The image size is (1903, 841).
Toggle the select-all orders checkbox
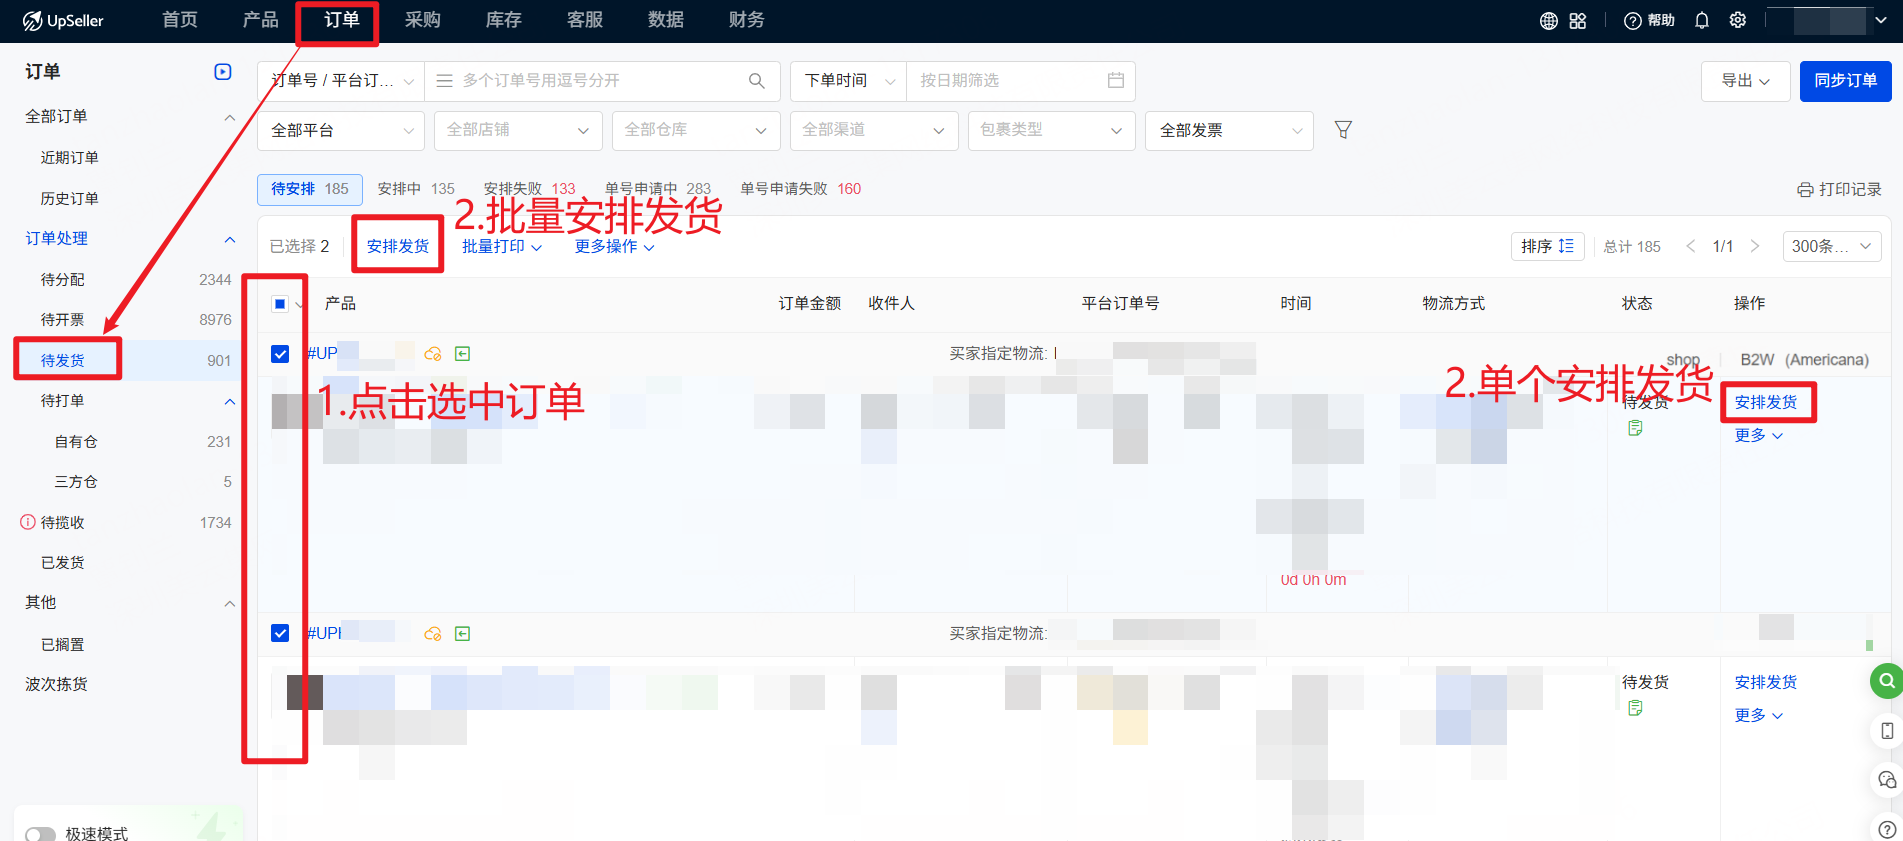(x=280, y=304)
